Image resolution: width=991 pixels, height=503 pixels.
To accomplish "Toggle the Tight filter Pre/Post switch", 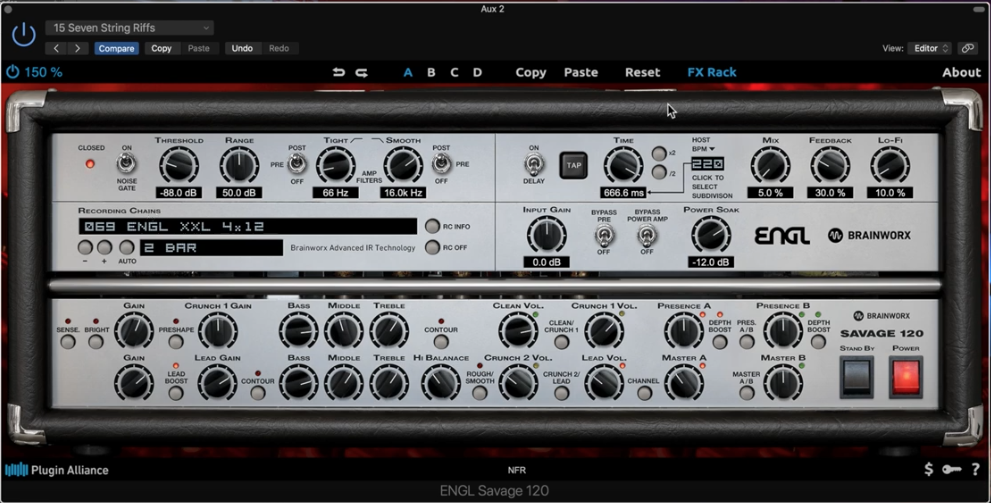I will [x=296, y=164].
